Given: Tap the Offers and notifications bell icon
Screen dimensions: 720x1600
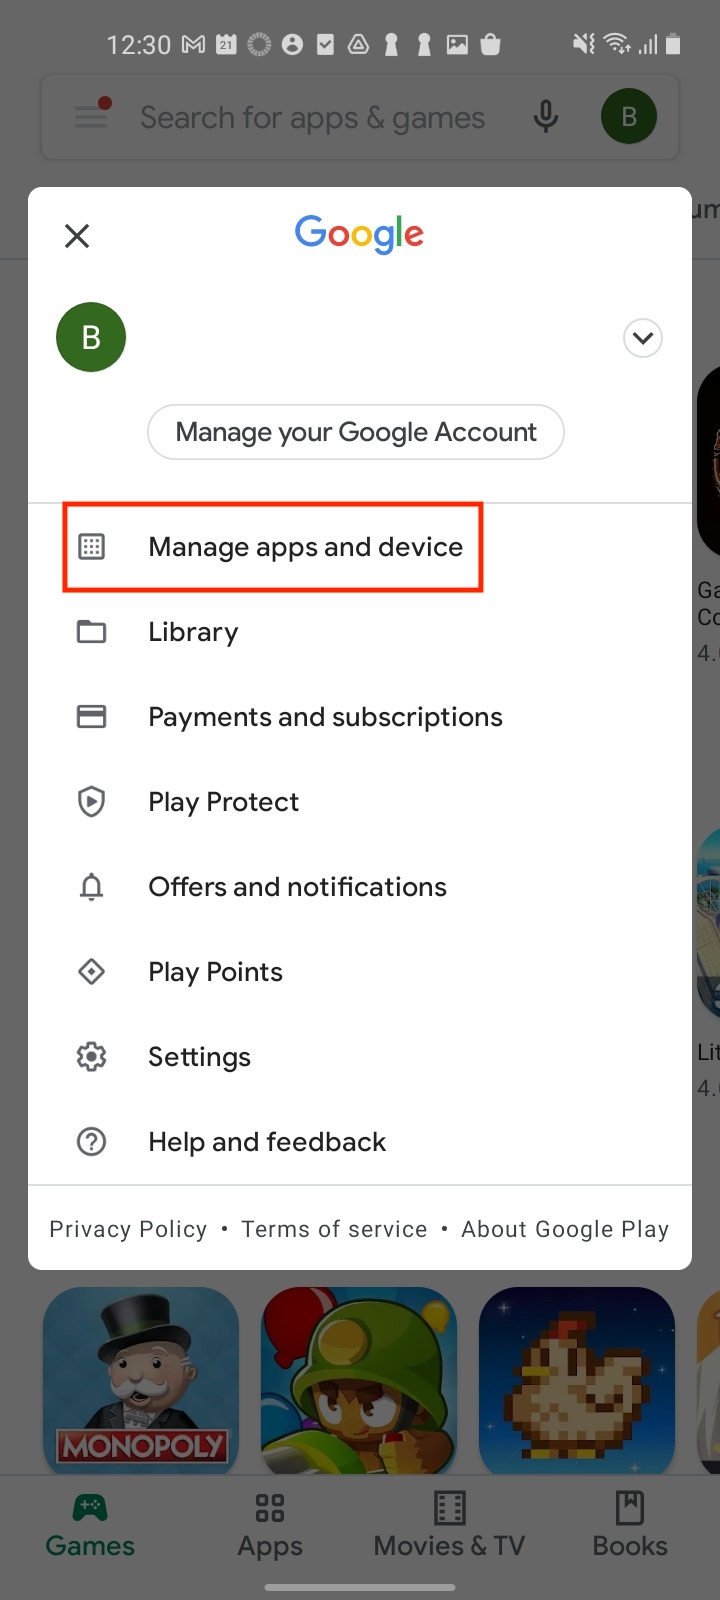Looking at the screenshot, I should click(91, 886).
